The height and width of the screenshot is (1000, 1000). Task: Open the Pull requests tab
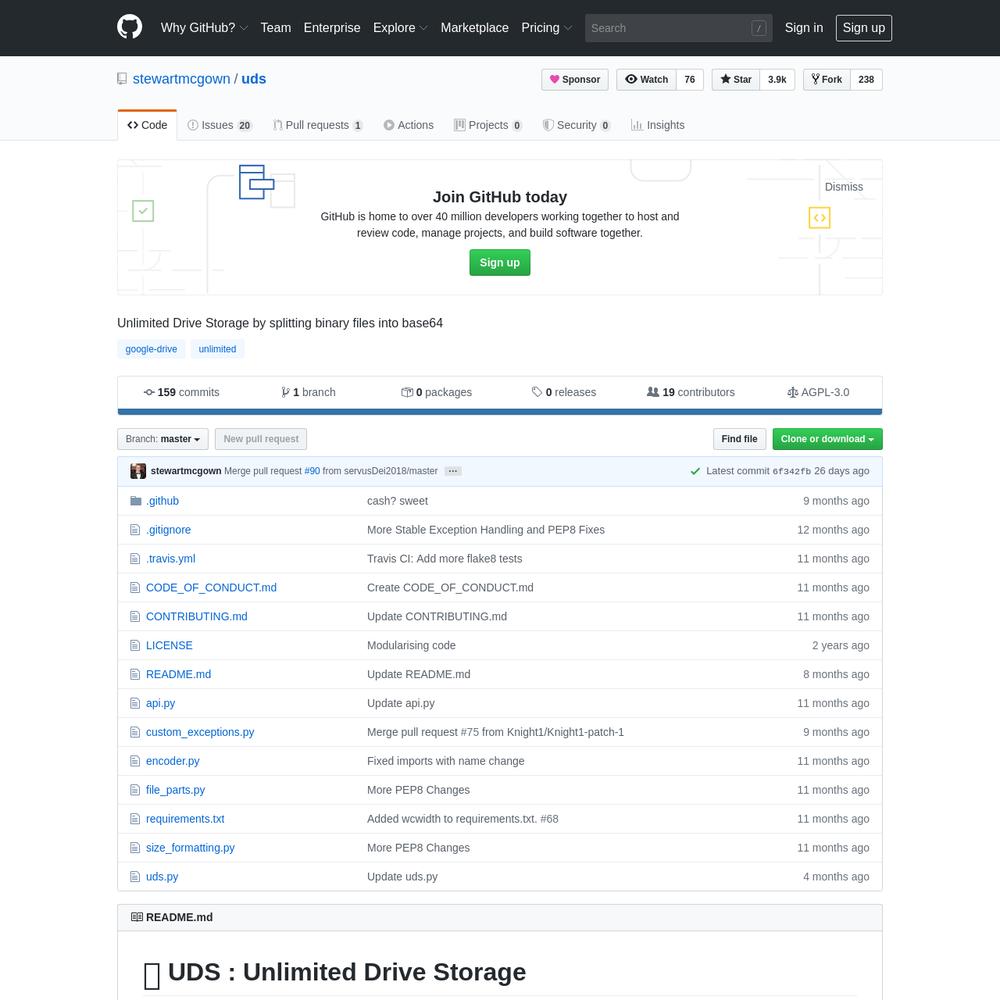[x=318, y=125]
